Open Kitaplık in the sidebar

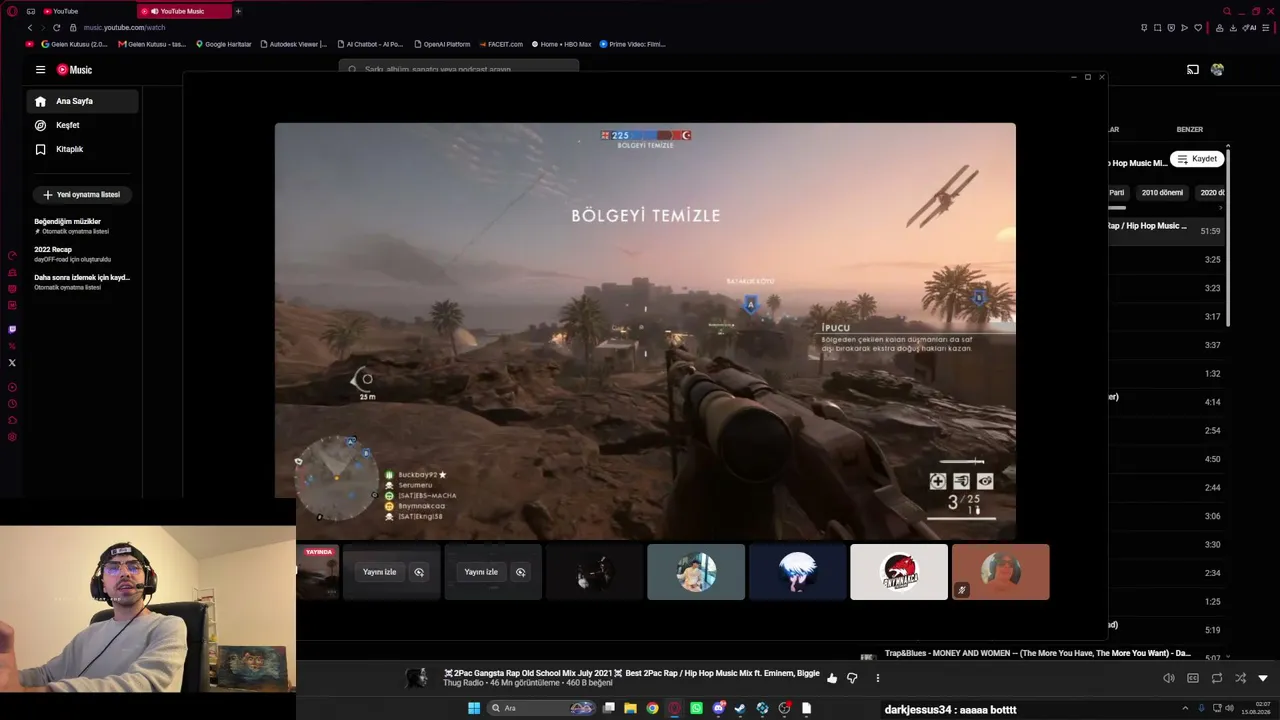(82, 149)
